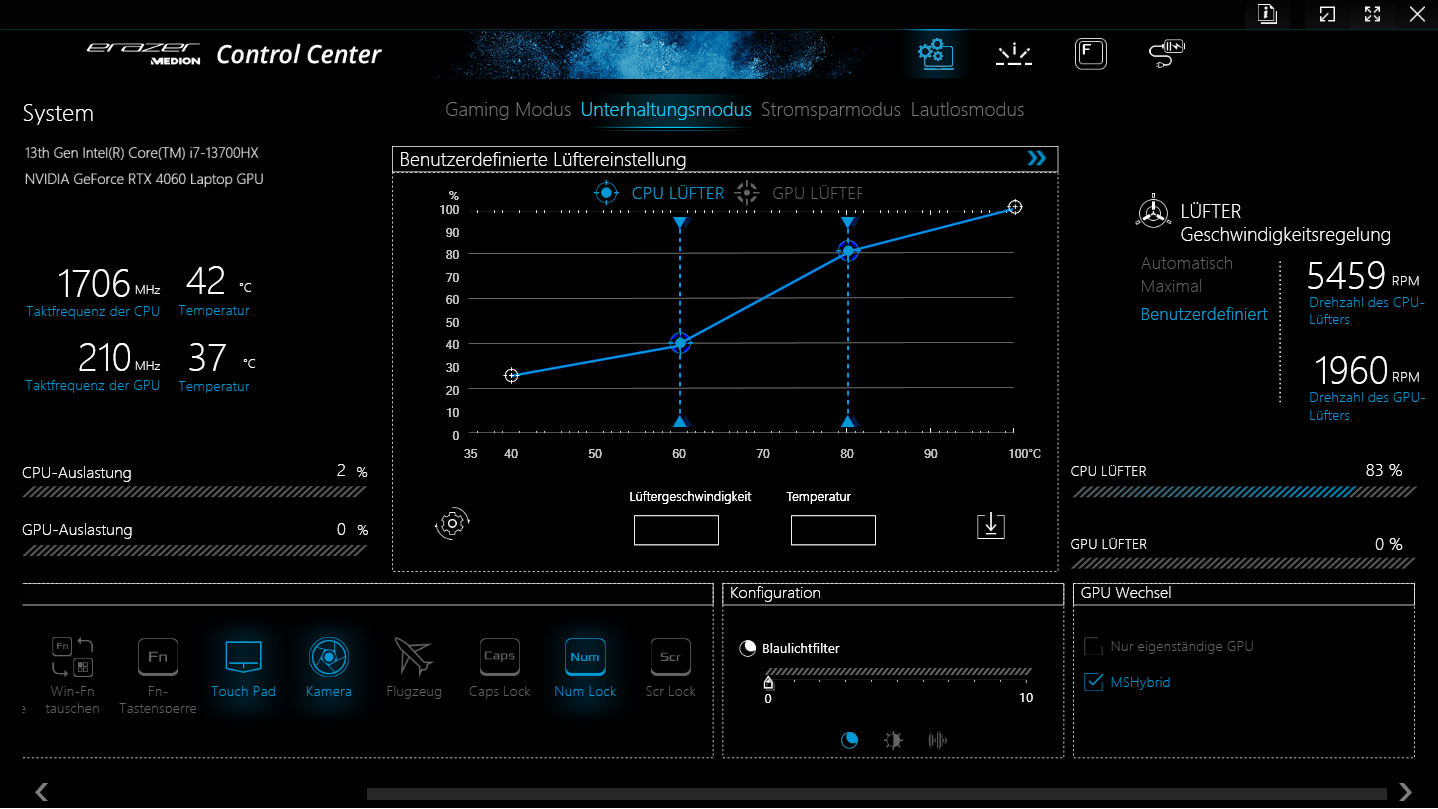Viewport: 1438px width, 809px height.
Task: Click the system settings gear-monitor icon
Action: tap(936, 54)
